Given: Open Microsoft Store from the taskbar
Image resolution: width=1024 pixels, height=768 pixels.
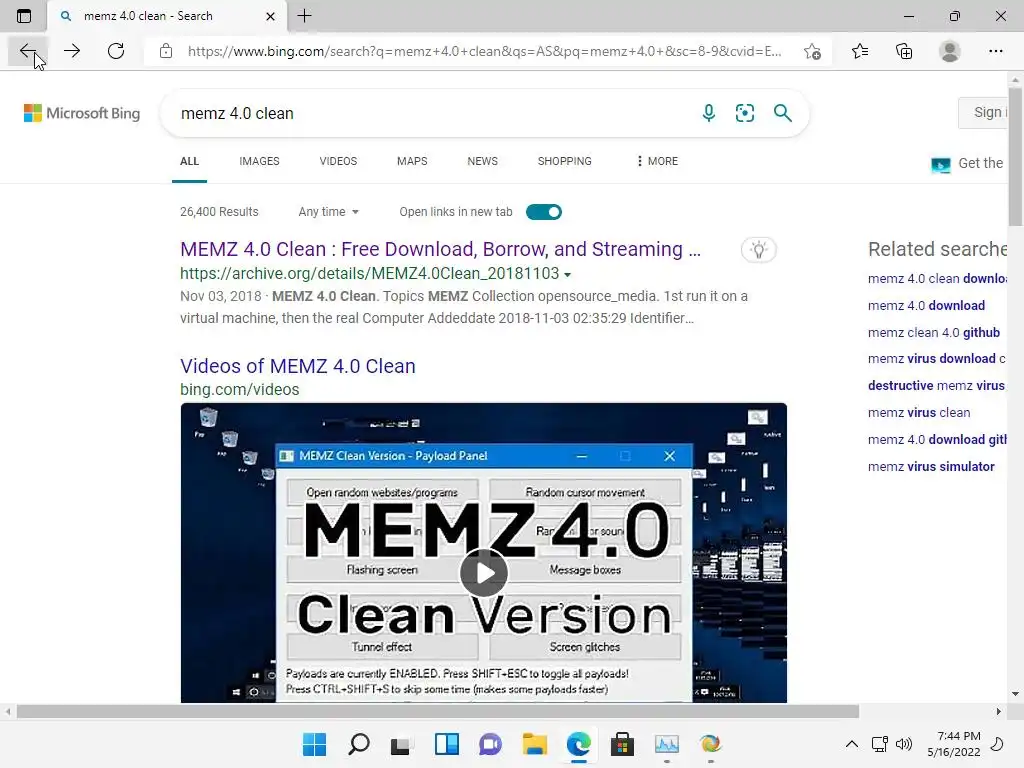Looking at the screenshot, I should (622, 744).
